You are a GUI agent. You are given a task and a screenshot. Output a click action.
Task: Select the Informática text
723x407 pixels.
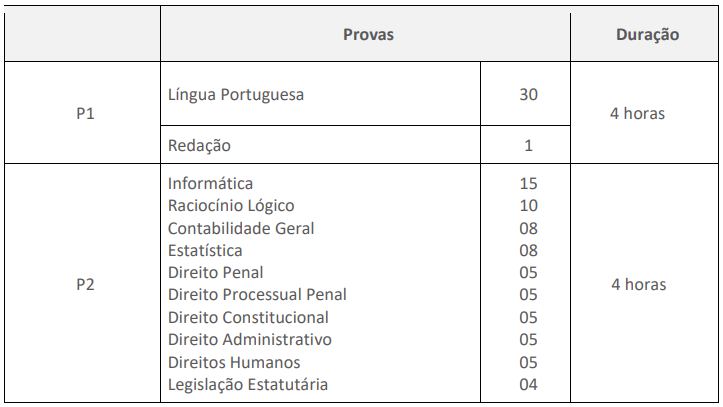(x=210, y=183)
